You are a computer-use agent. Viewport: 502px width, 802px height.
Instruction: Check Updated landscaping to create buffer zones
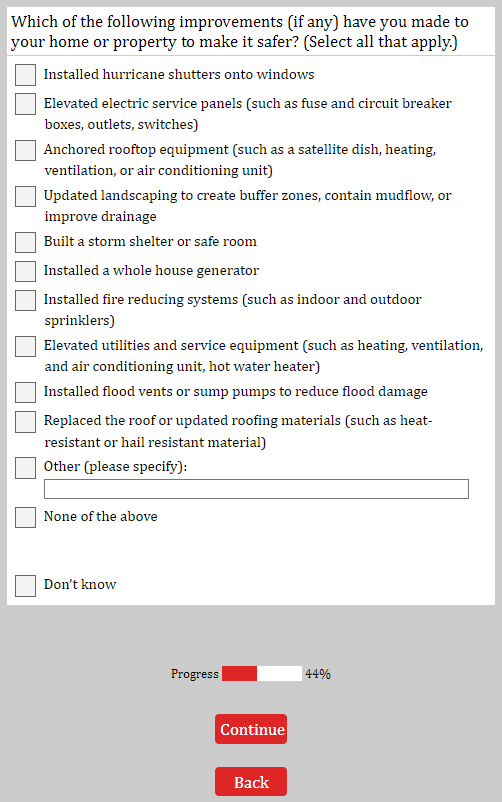[x=25, y=196]
